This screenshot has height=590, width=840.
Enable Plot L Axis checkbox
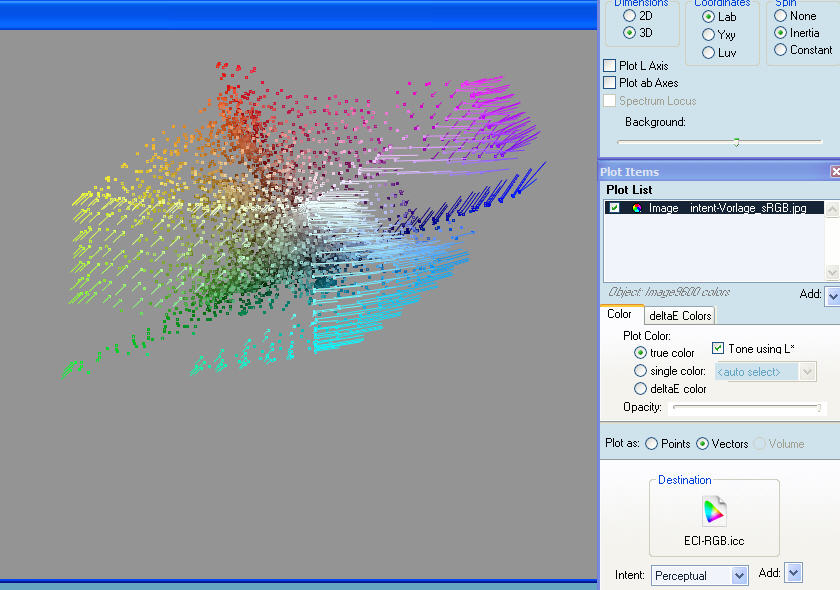click(610, 66)
